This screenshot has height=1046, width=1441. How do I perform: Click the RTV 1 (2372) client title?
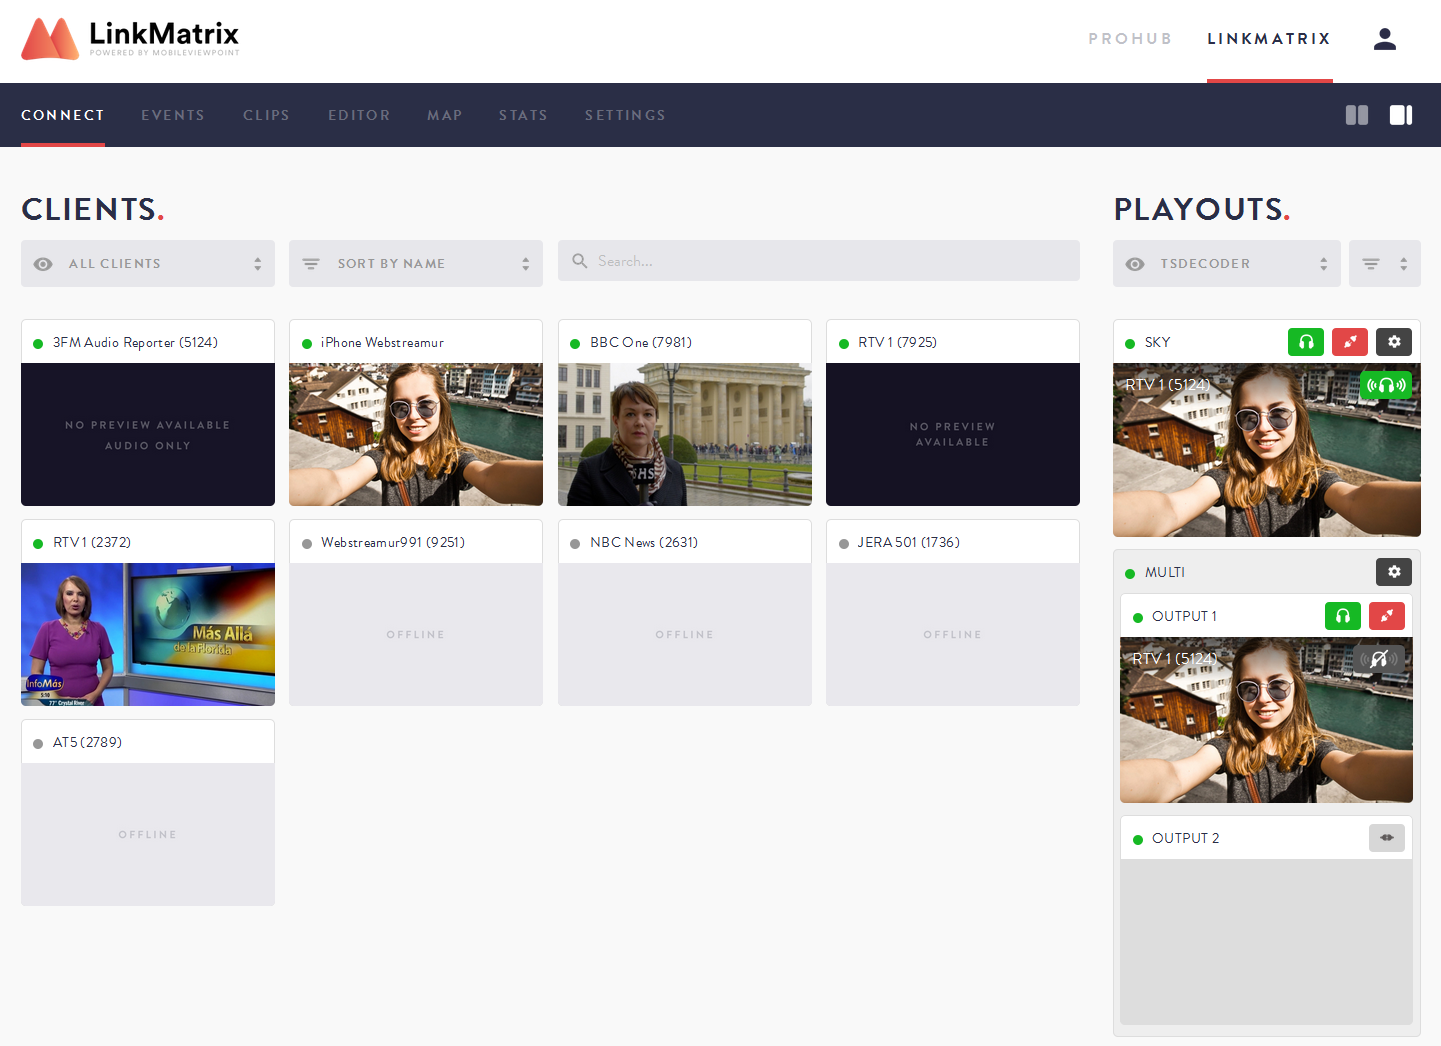pos(92,542)
